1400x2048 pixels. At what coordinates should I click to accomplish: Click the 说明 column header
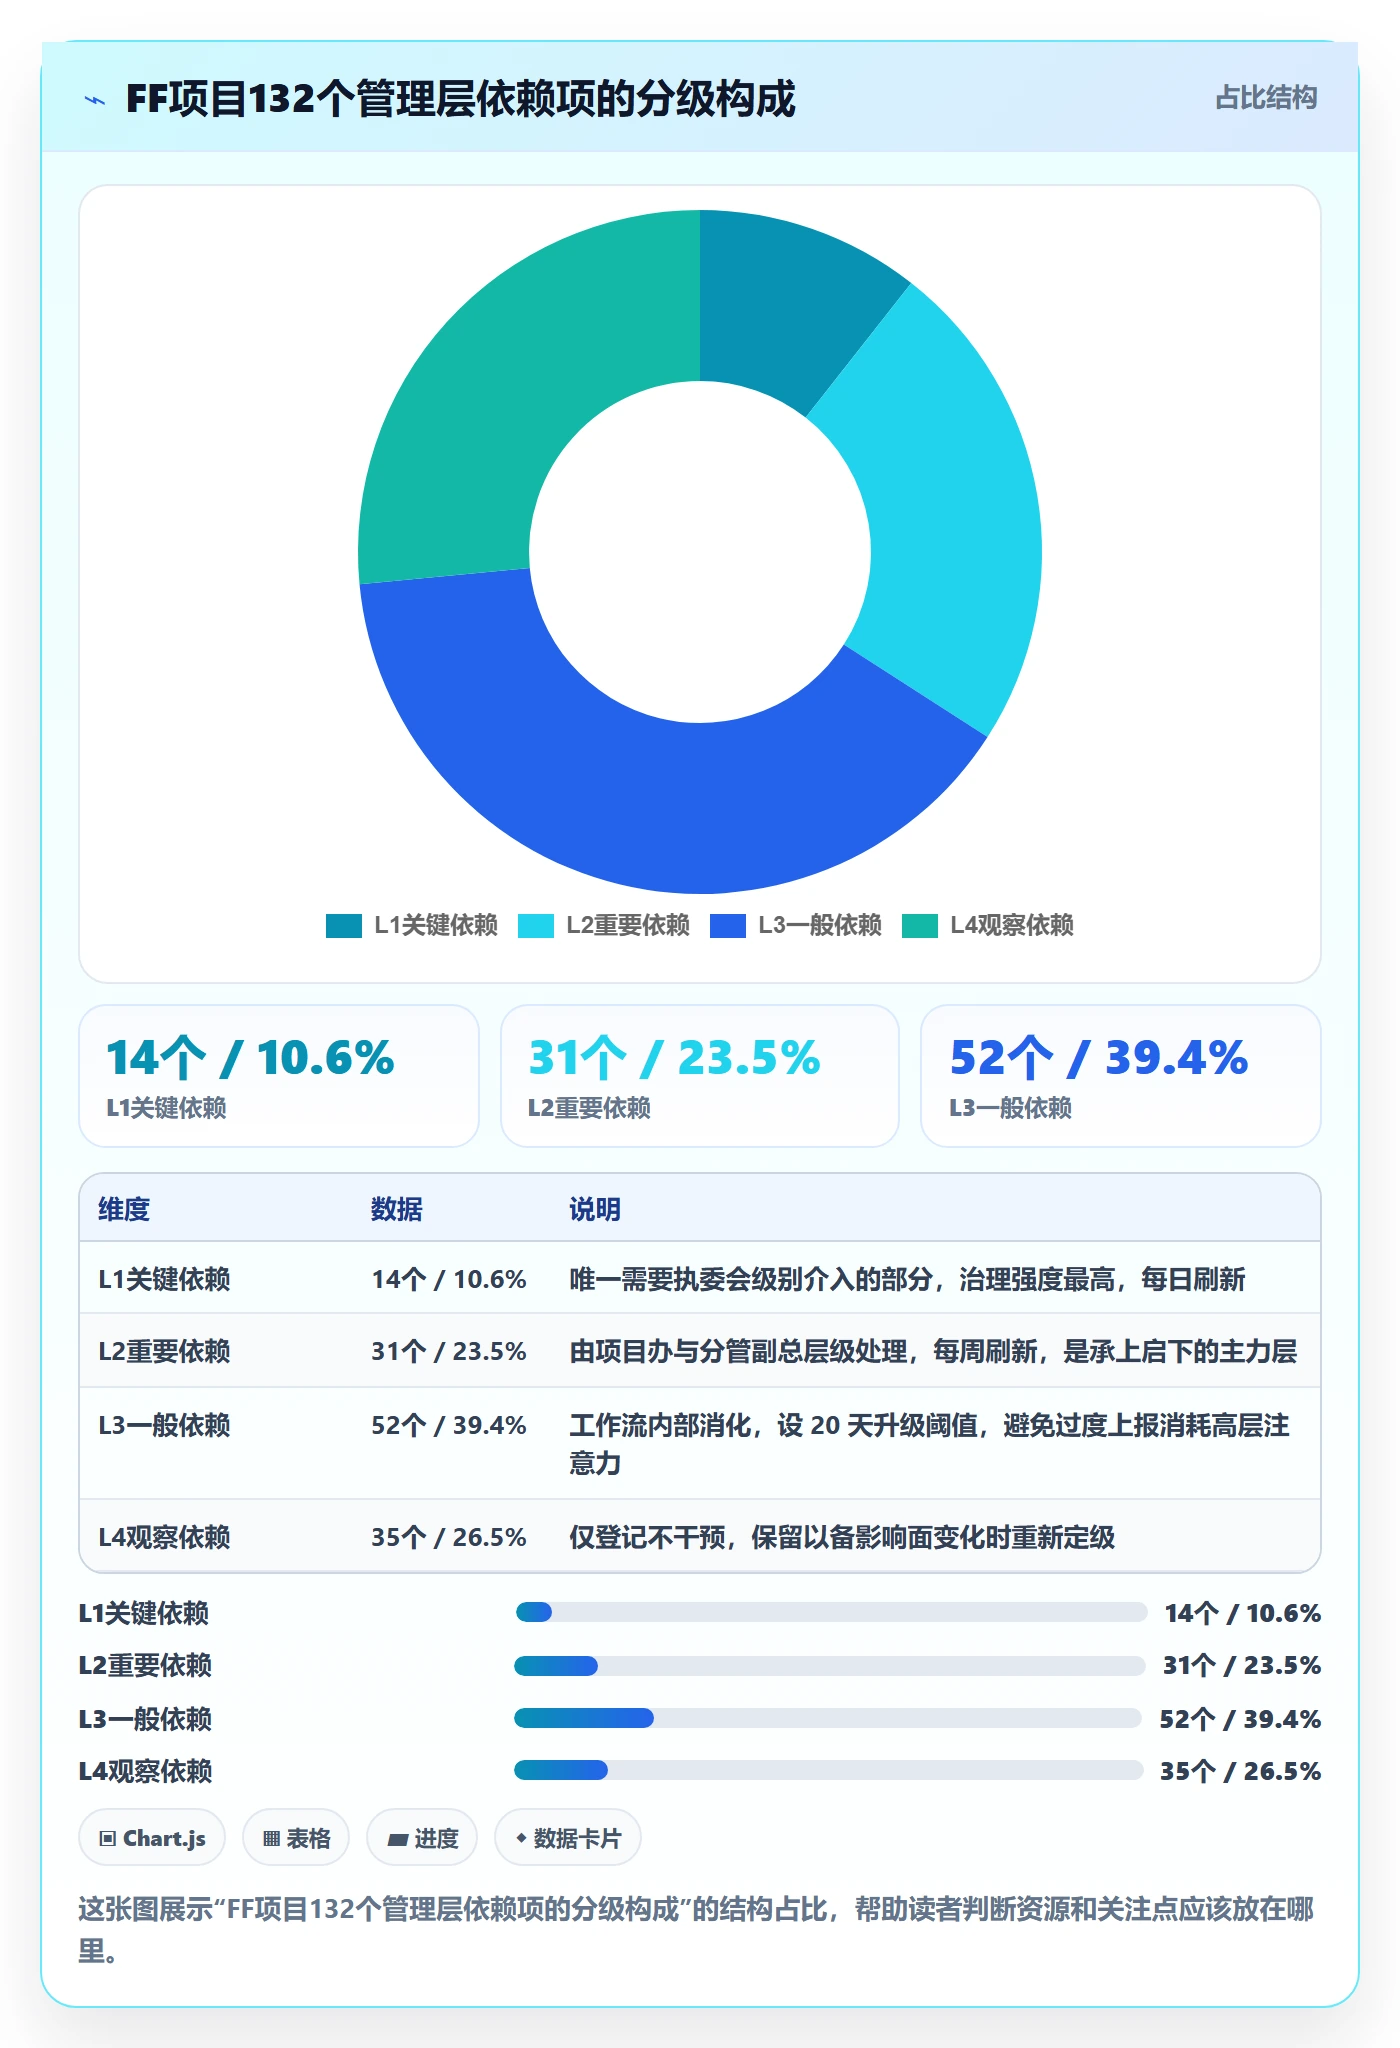[x=595, y=1209]
